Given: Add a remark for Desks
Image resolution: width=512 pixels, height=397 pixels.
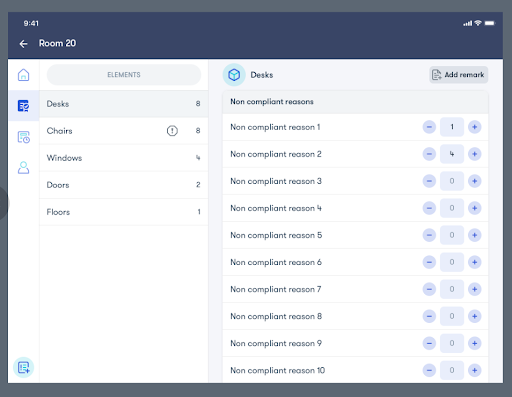Looking at the screenshot, I should 459,75.
